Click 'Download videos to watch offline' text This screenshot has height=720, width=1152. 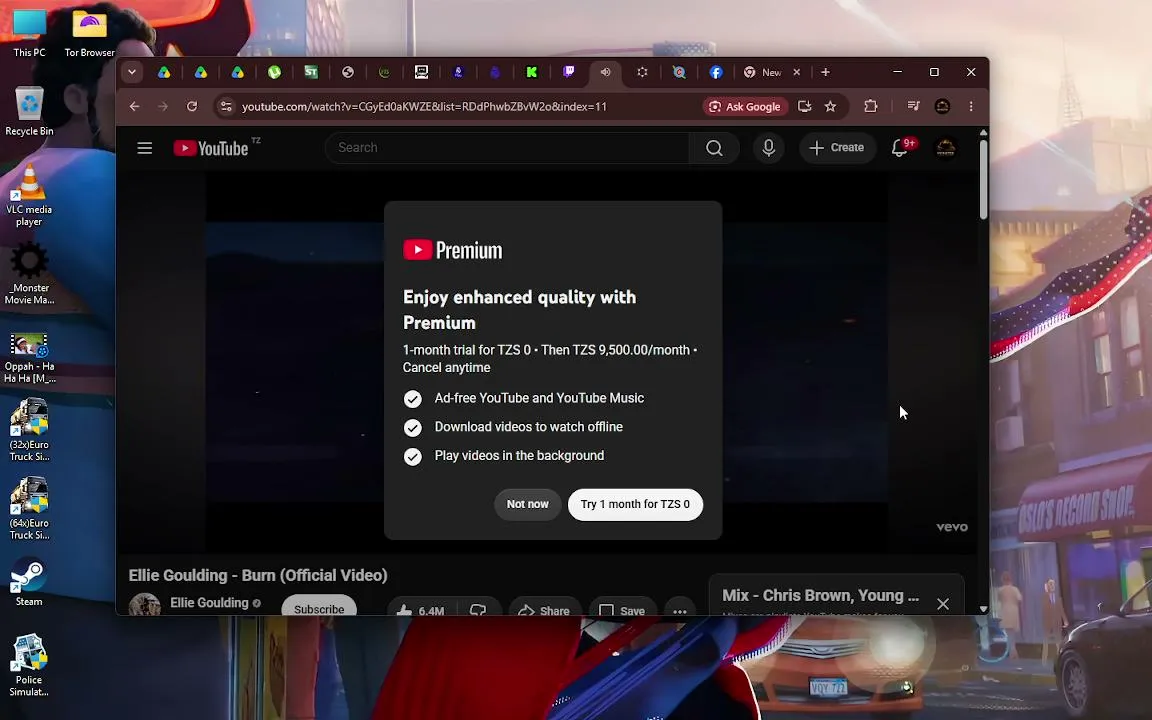(x=528, y=427)
